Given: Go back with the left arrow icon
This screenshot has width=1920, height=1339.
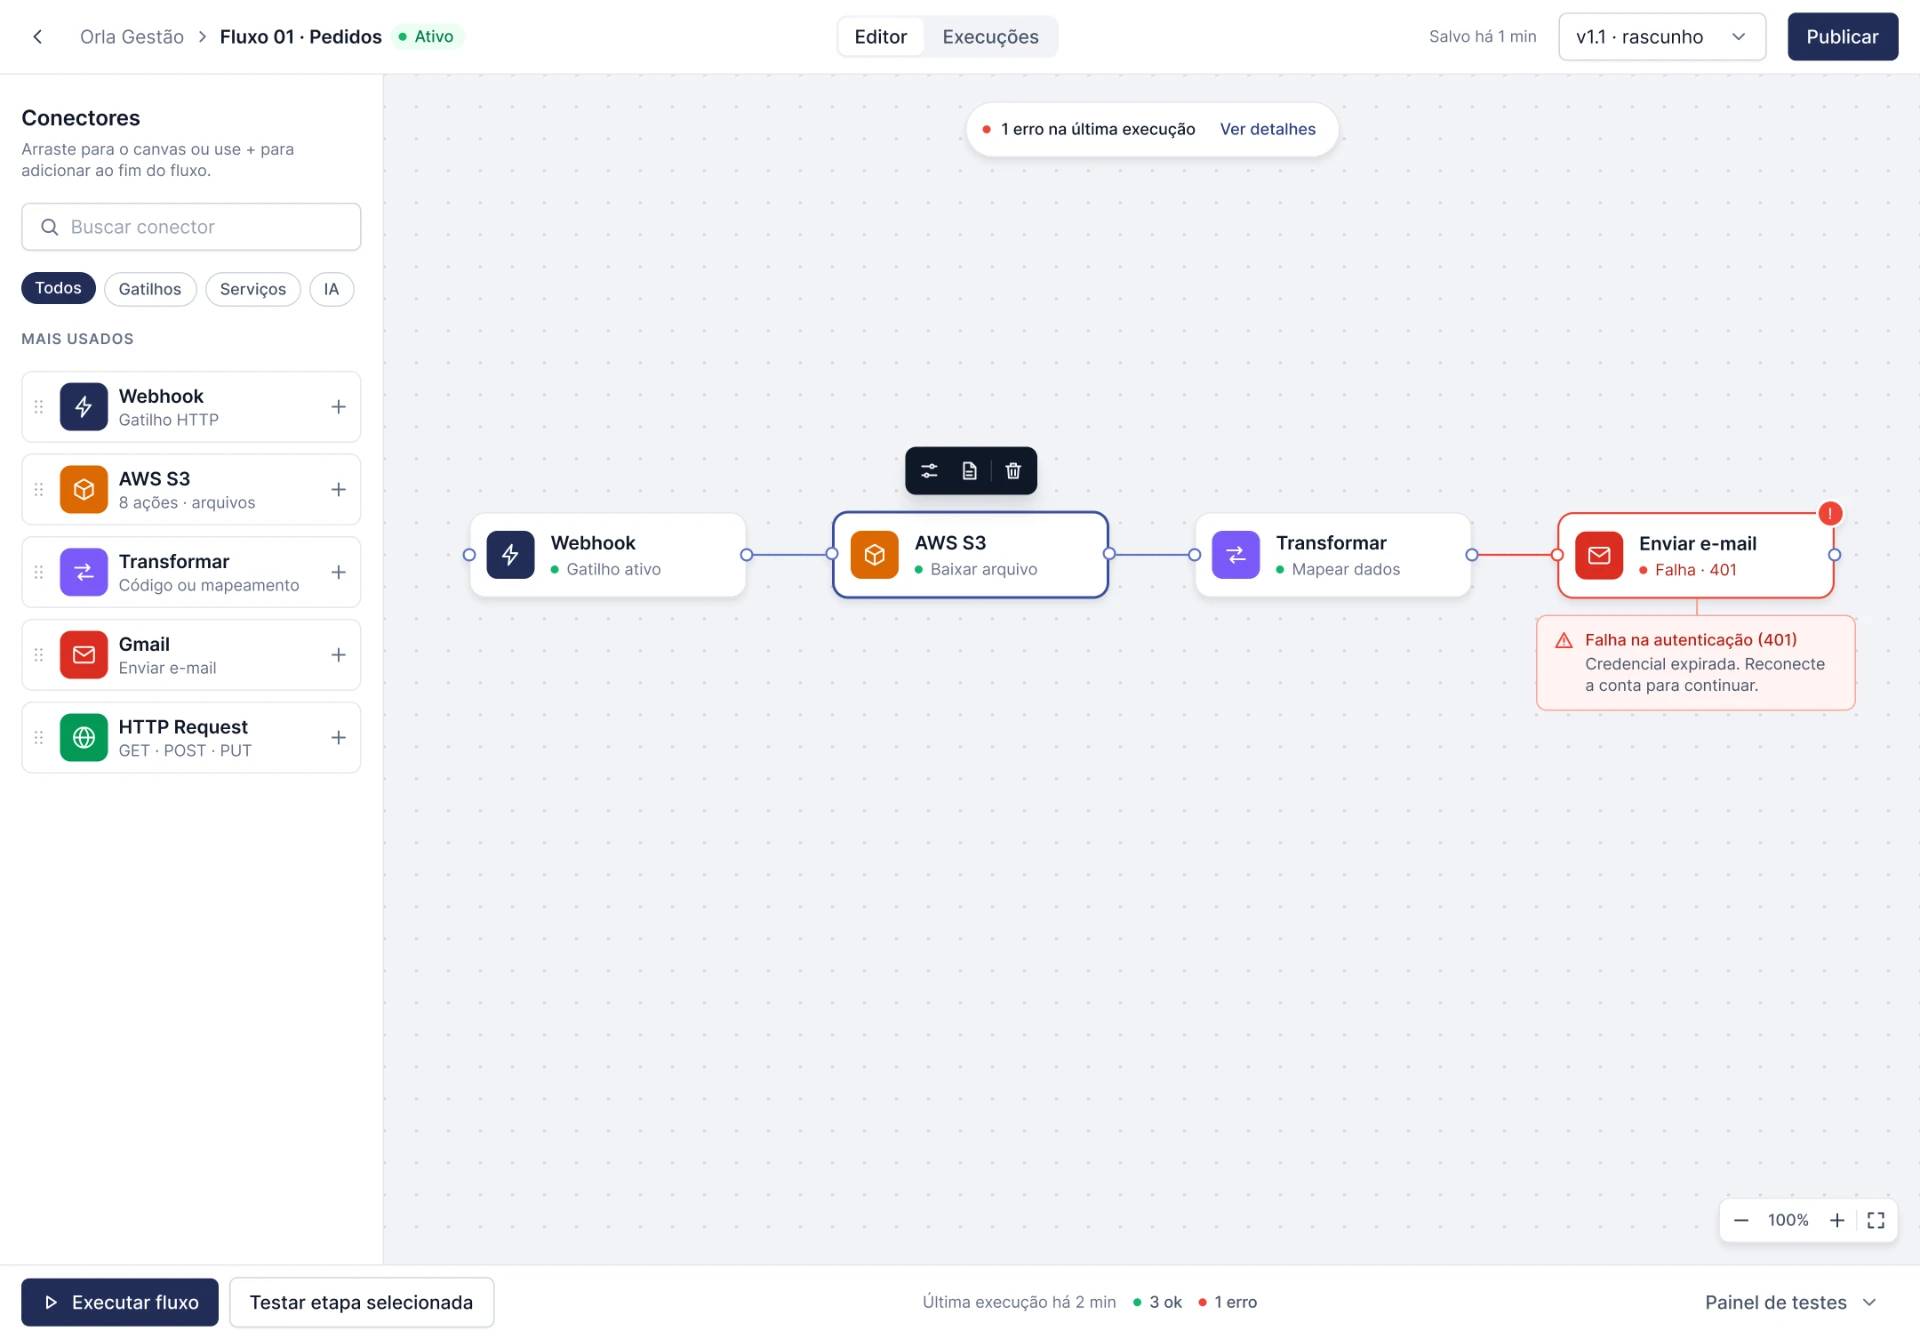Looking at the screenshot, I should (x=38, y=37).
